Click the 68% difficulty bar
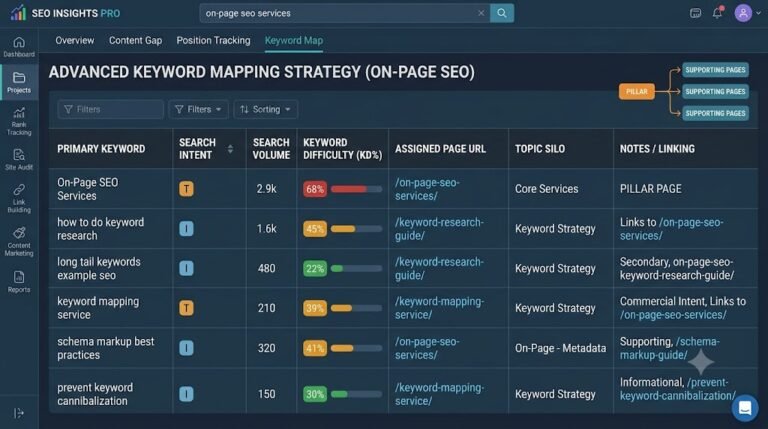This screenshot has height=429, width=768. click(x=357, y=189)
